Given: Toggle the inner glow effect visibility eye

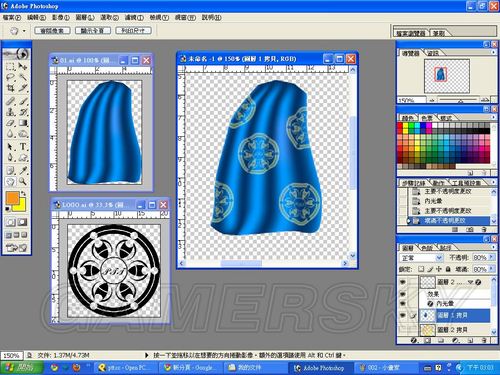Looking at the screenshot, I should [403, 303].
